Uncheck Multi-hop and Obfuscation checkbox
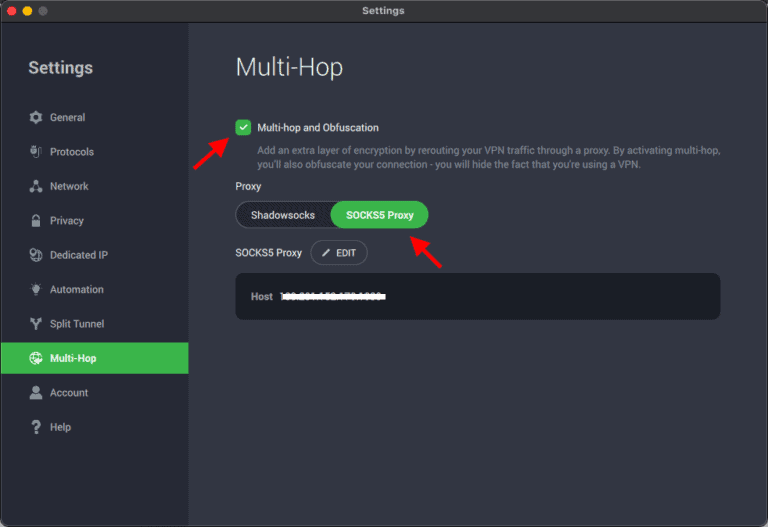This screenshot has width=768, height=527. 243,127
